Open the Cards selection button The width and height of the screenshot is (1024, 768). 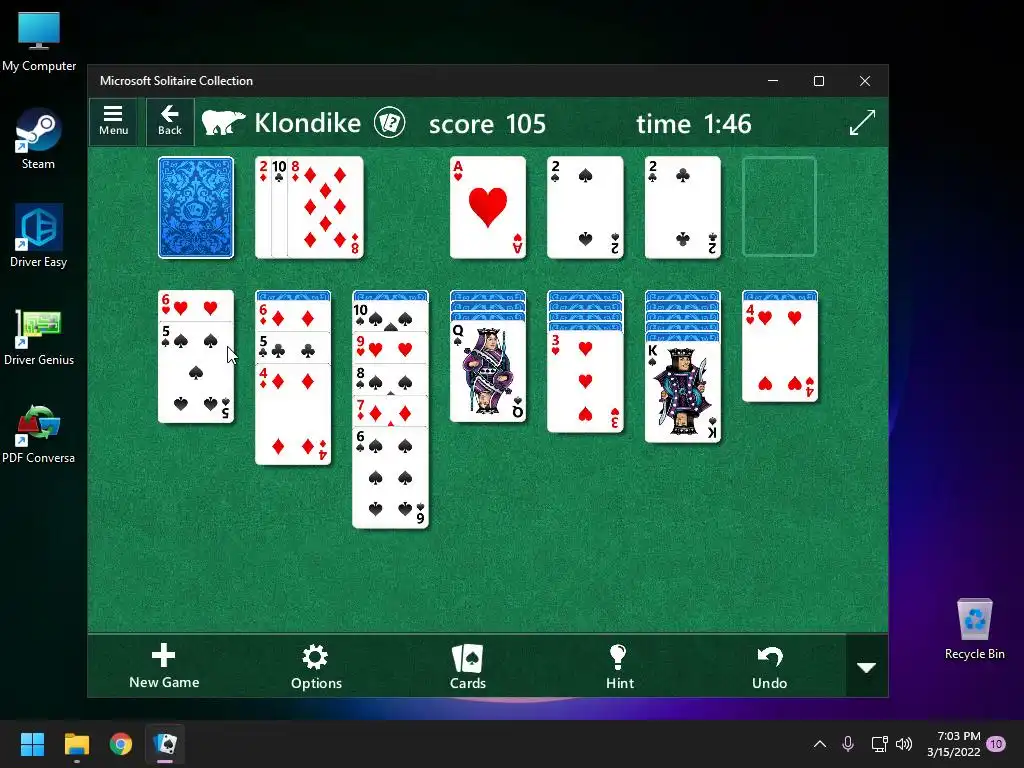tap(468, 666)
